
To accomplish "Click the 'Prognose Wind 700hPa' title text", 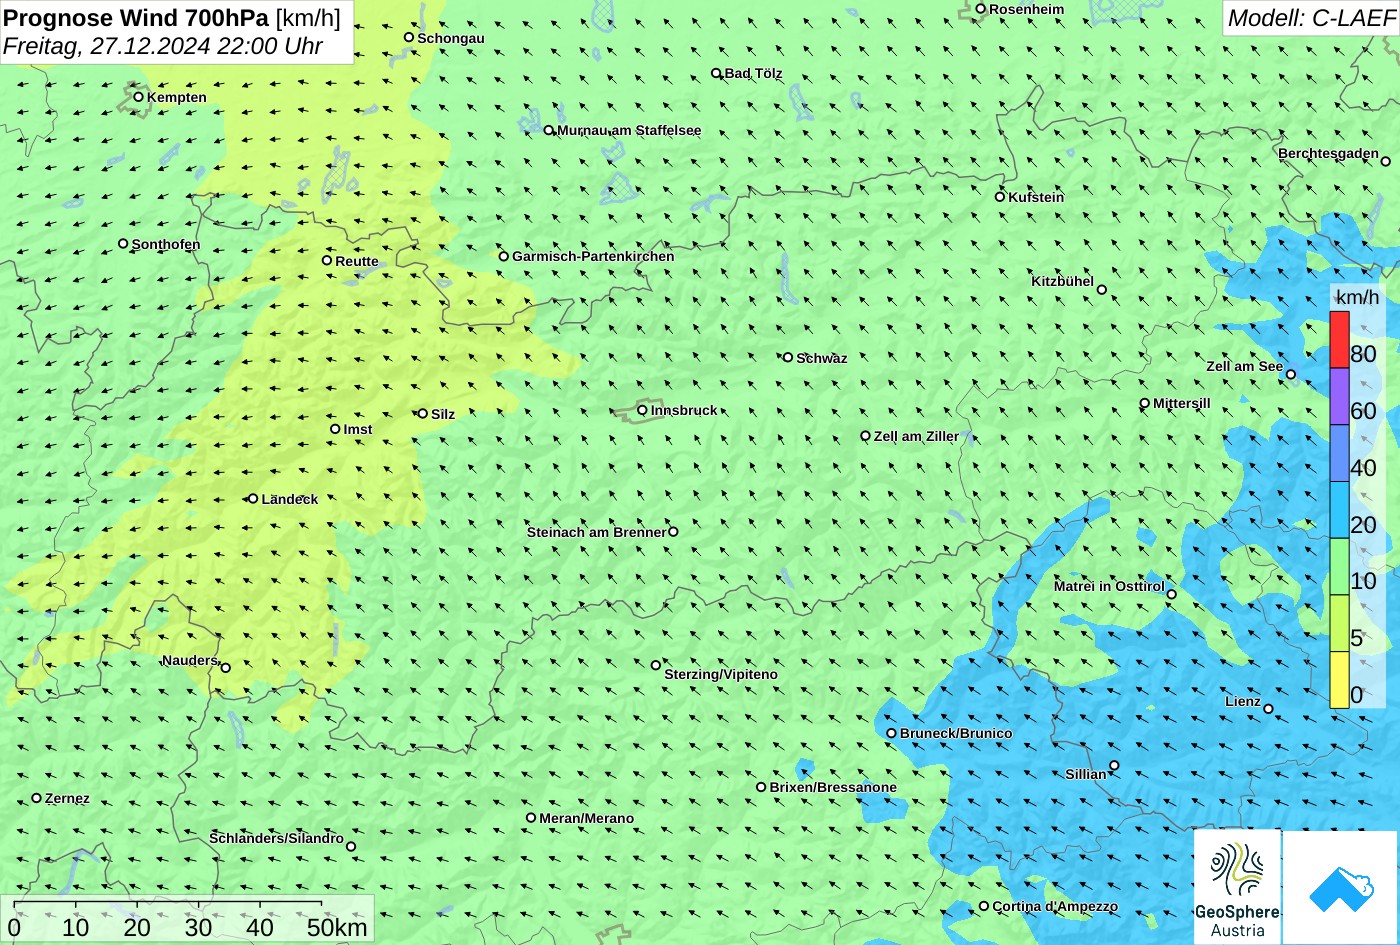I will pos(136,17).
